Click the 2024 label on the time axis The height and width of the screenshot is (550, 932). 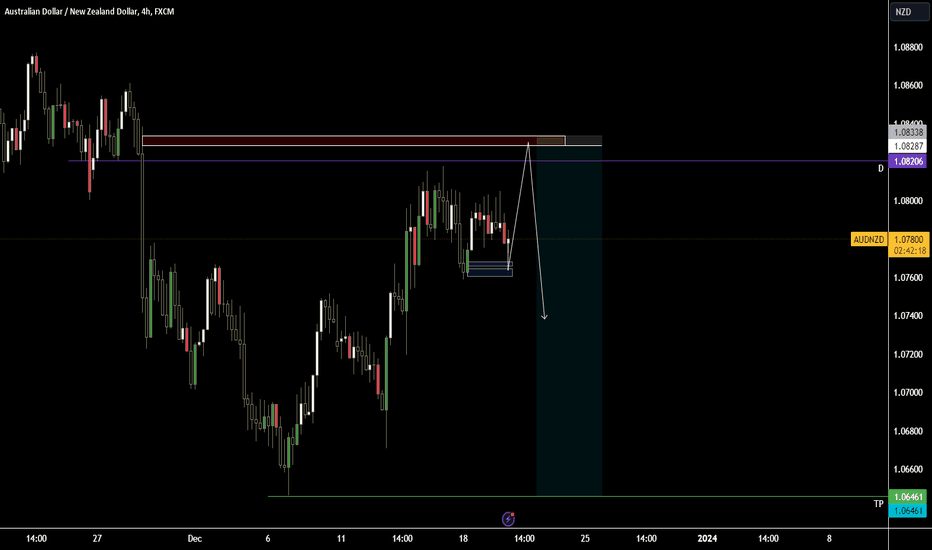(707, 539)
